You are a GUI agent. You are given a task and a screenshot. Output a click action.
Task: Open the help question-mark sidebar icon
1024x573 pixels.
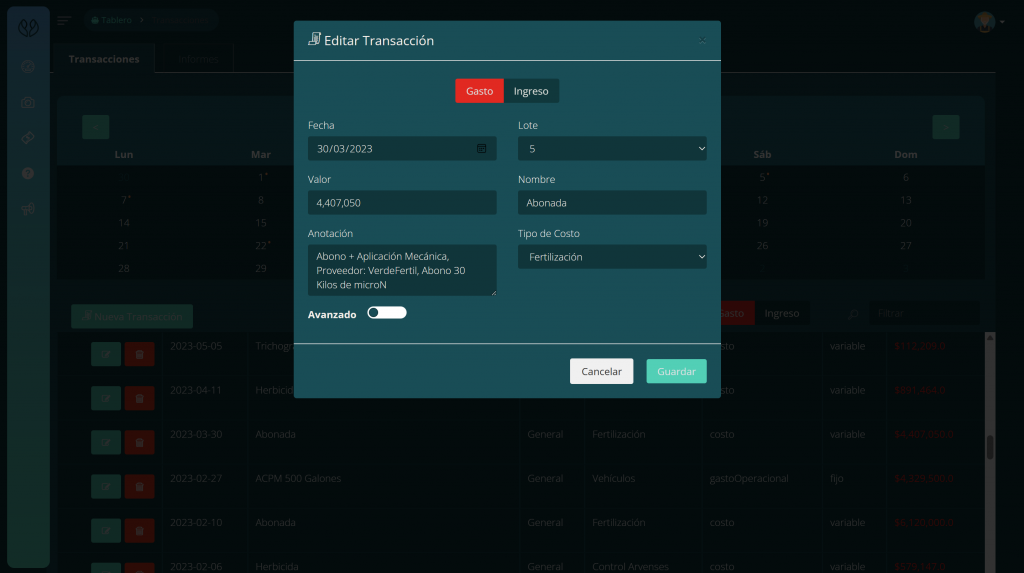coord(28,173)
